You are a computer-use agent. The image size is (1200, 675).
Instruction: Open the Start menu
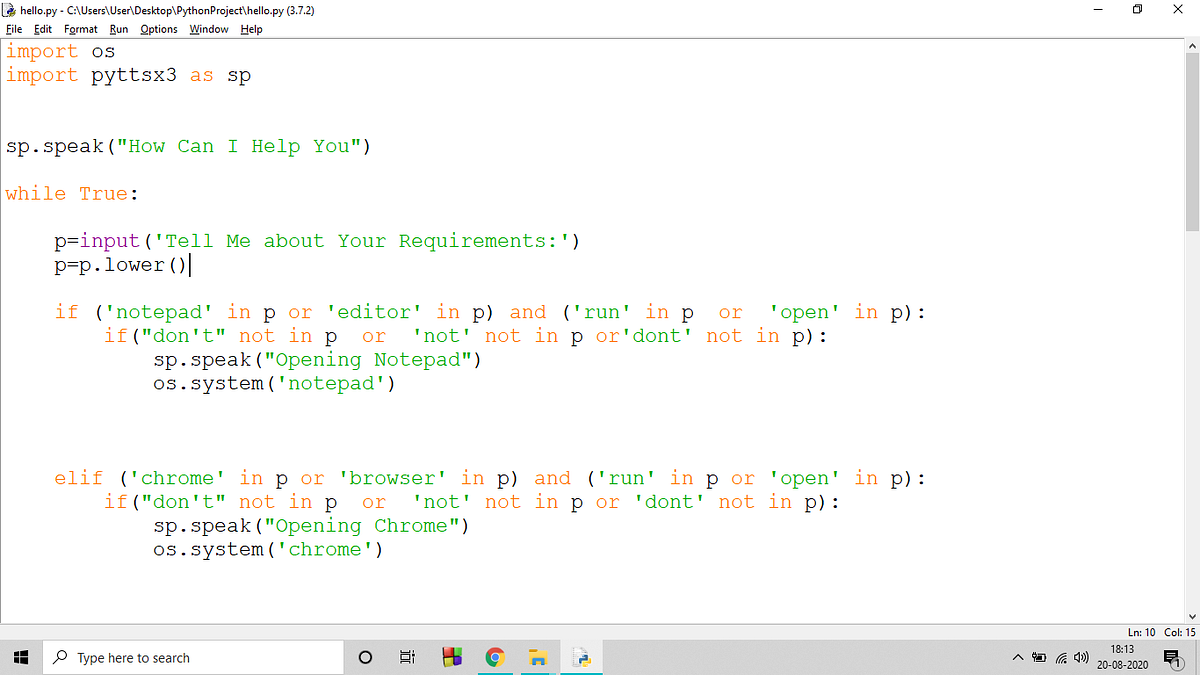tap(20, 657)
